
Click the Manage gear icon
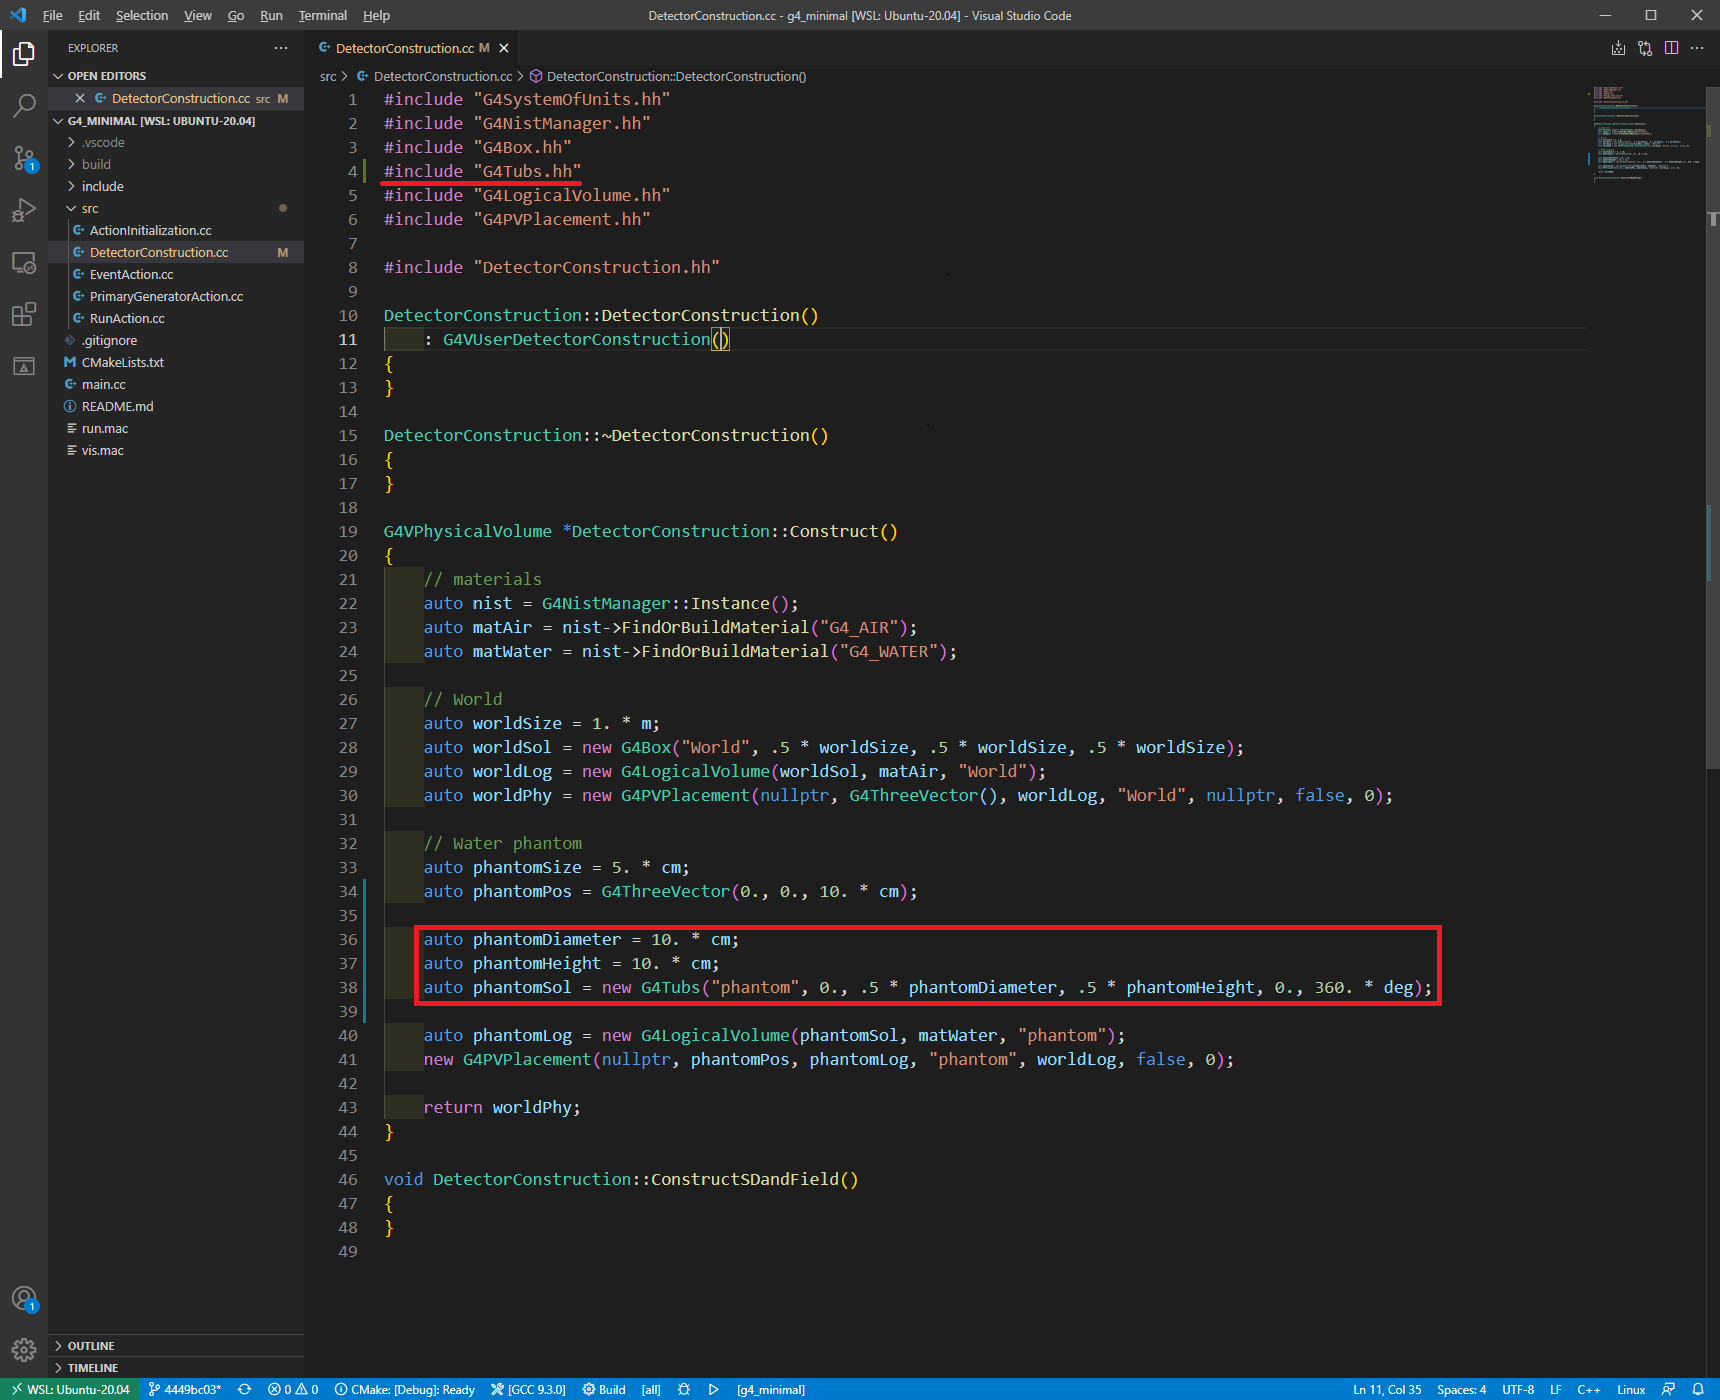click(x=24, y=1350)
